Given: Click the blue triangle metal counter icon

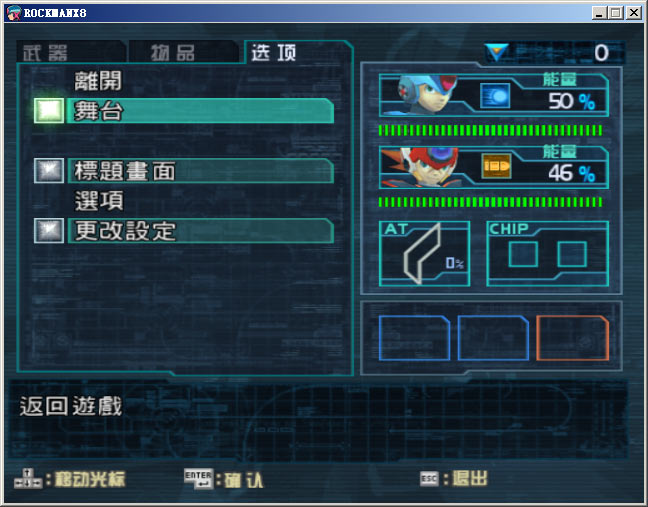Looking at the screenshot, I should pyautogui.click(x=497, y=52).
